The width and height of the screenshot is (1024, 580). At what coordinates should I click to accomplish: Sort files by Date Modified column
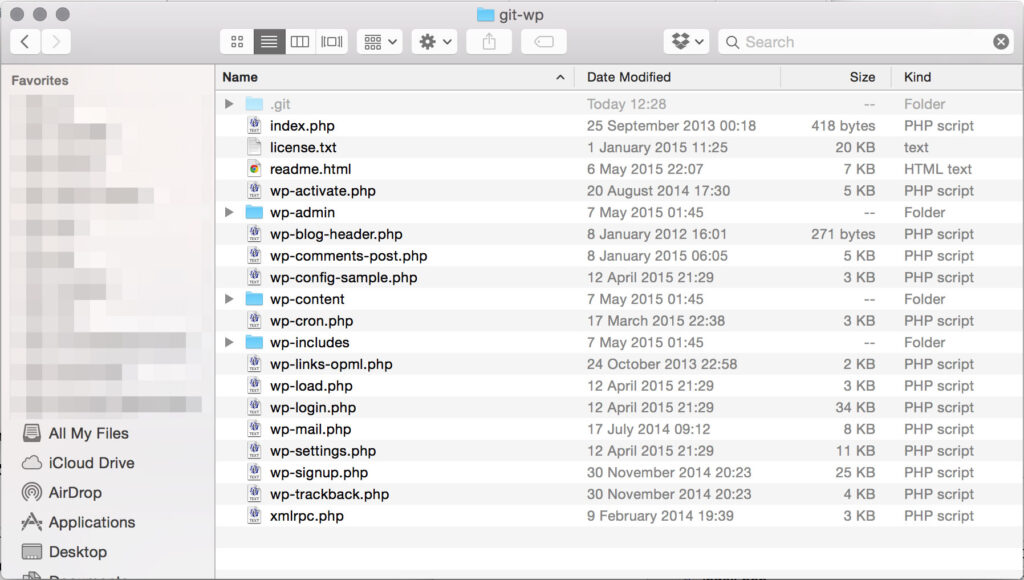click(x=677, y=77)
